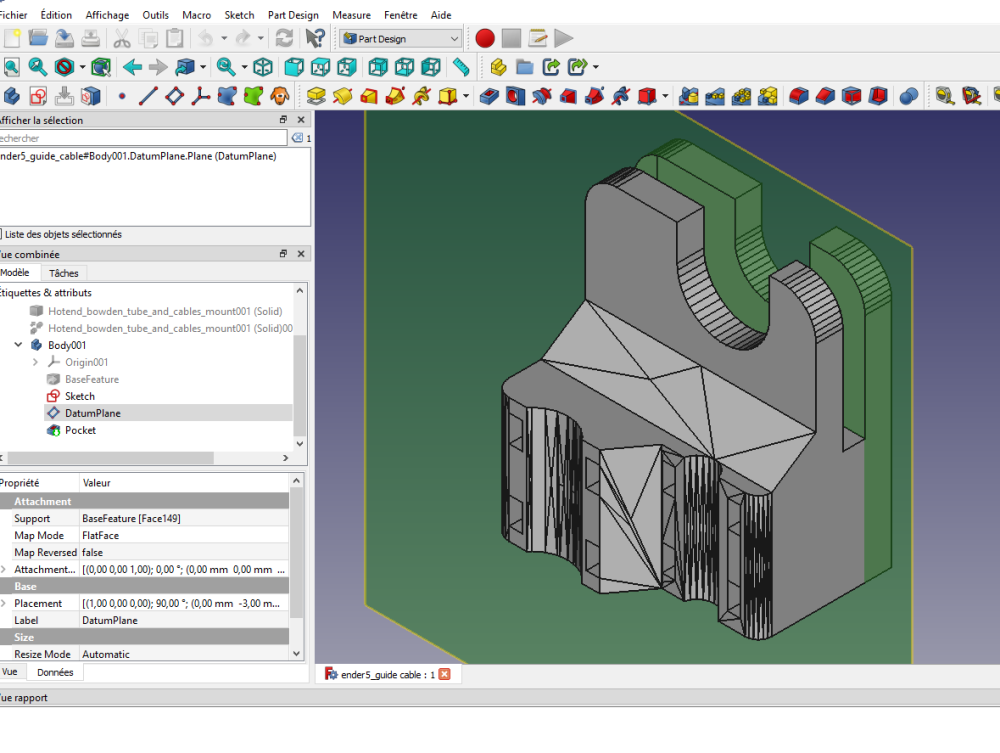The height and width of the screenshot is (753, 1000).
Task: Expand the Attachment property row arrow
Action: click(x=4, y=569)
